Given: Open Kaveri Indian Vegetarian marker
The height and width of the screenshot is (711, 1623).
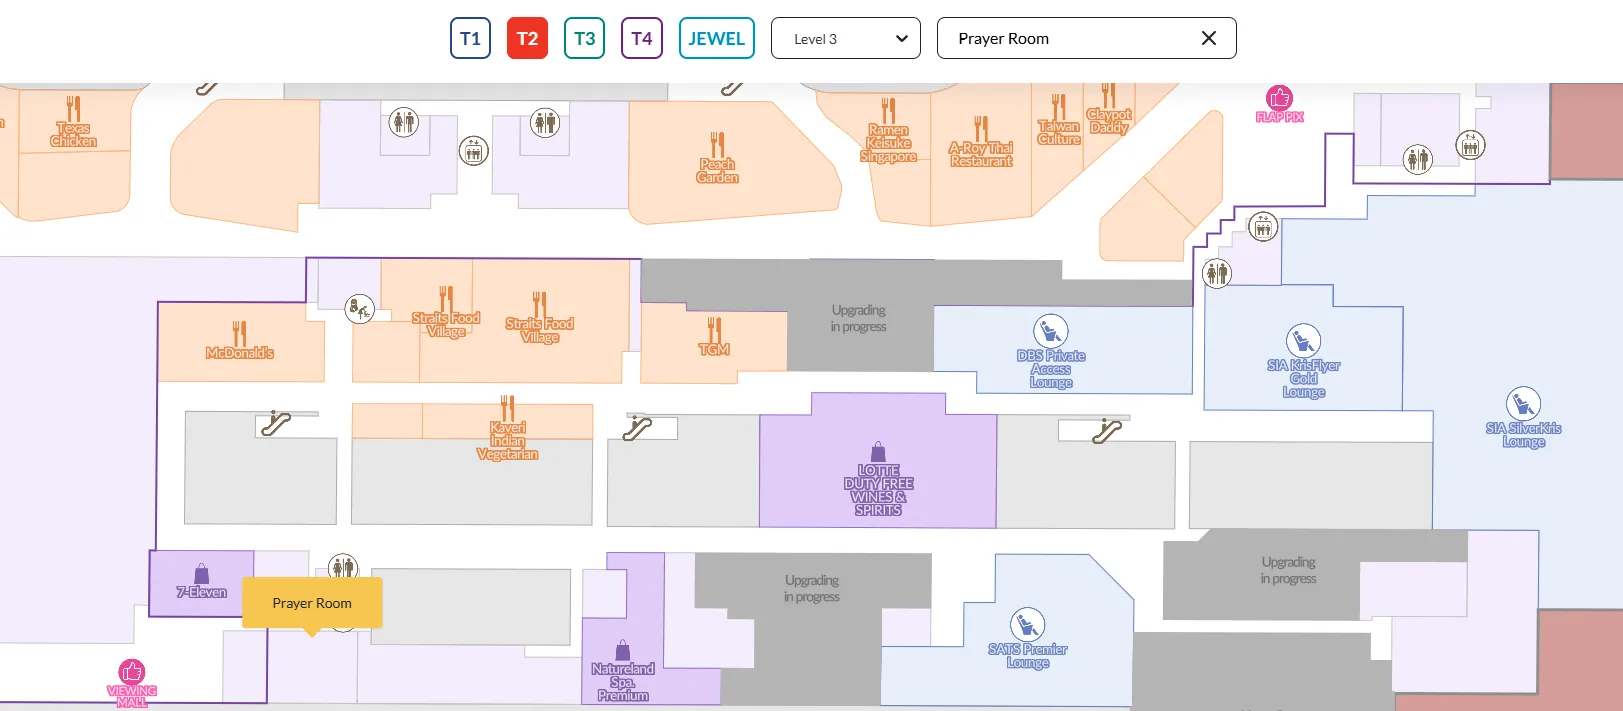Looking at the screenshot, I should pyautogui.click(x=507, y=428).
